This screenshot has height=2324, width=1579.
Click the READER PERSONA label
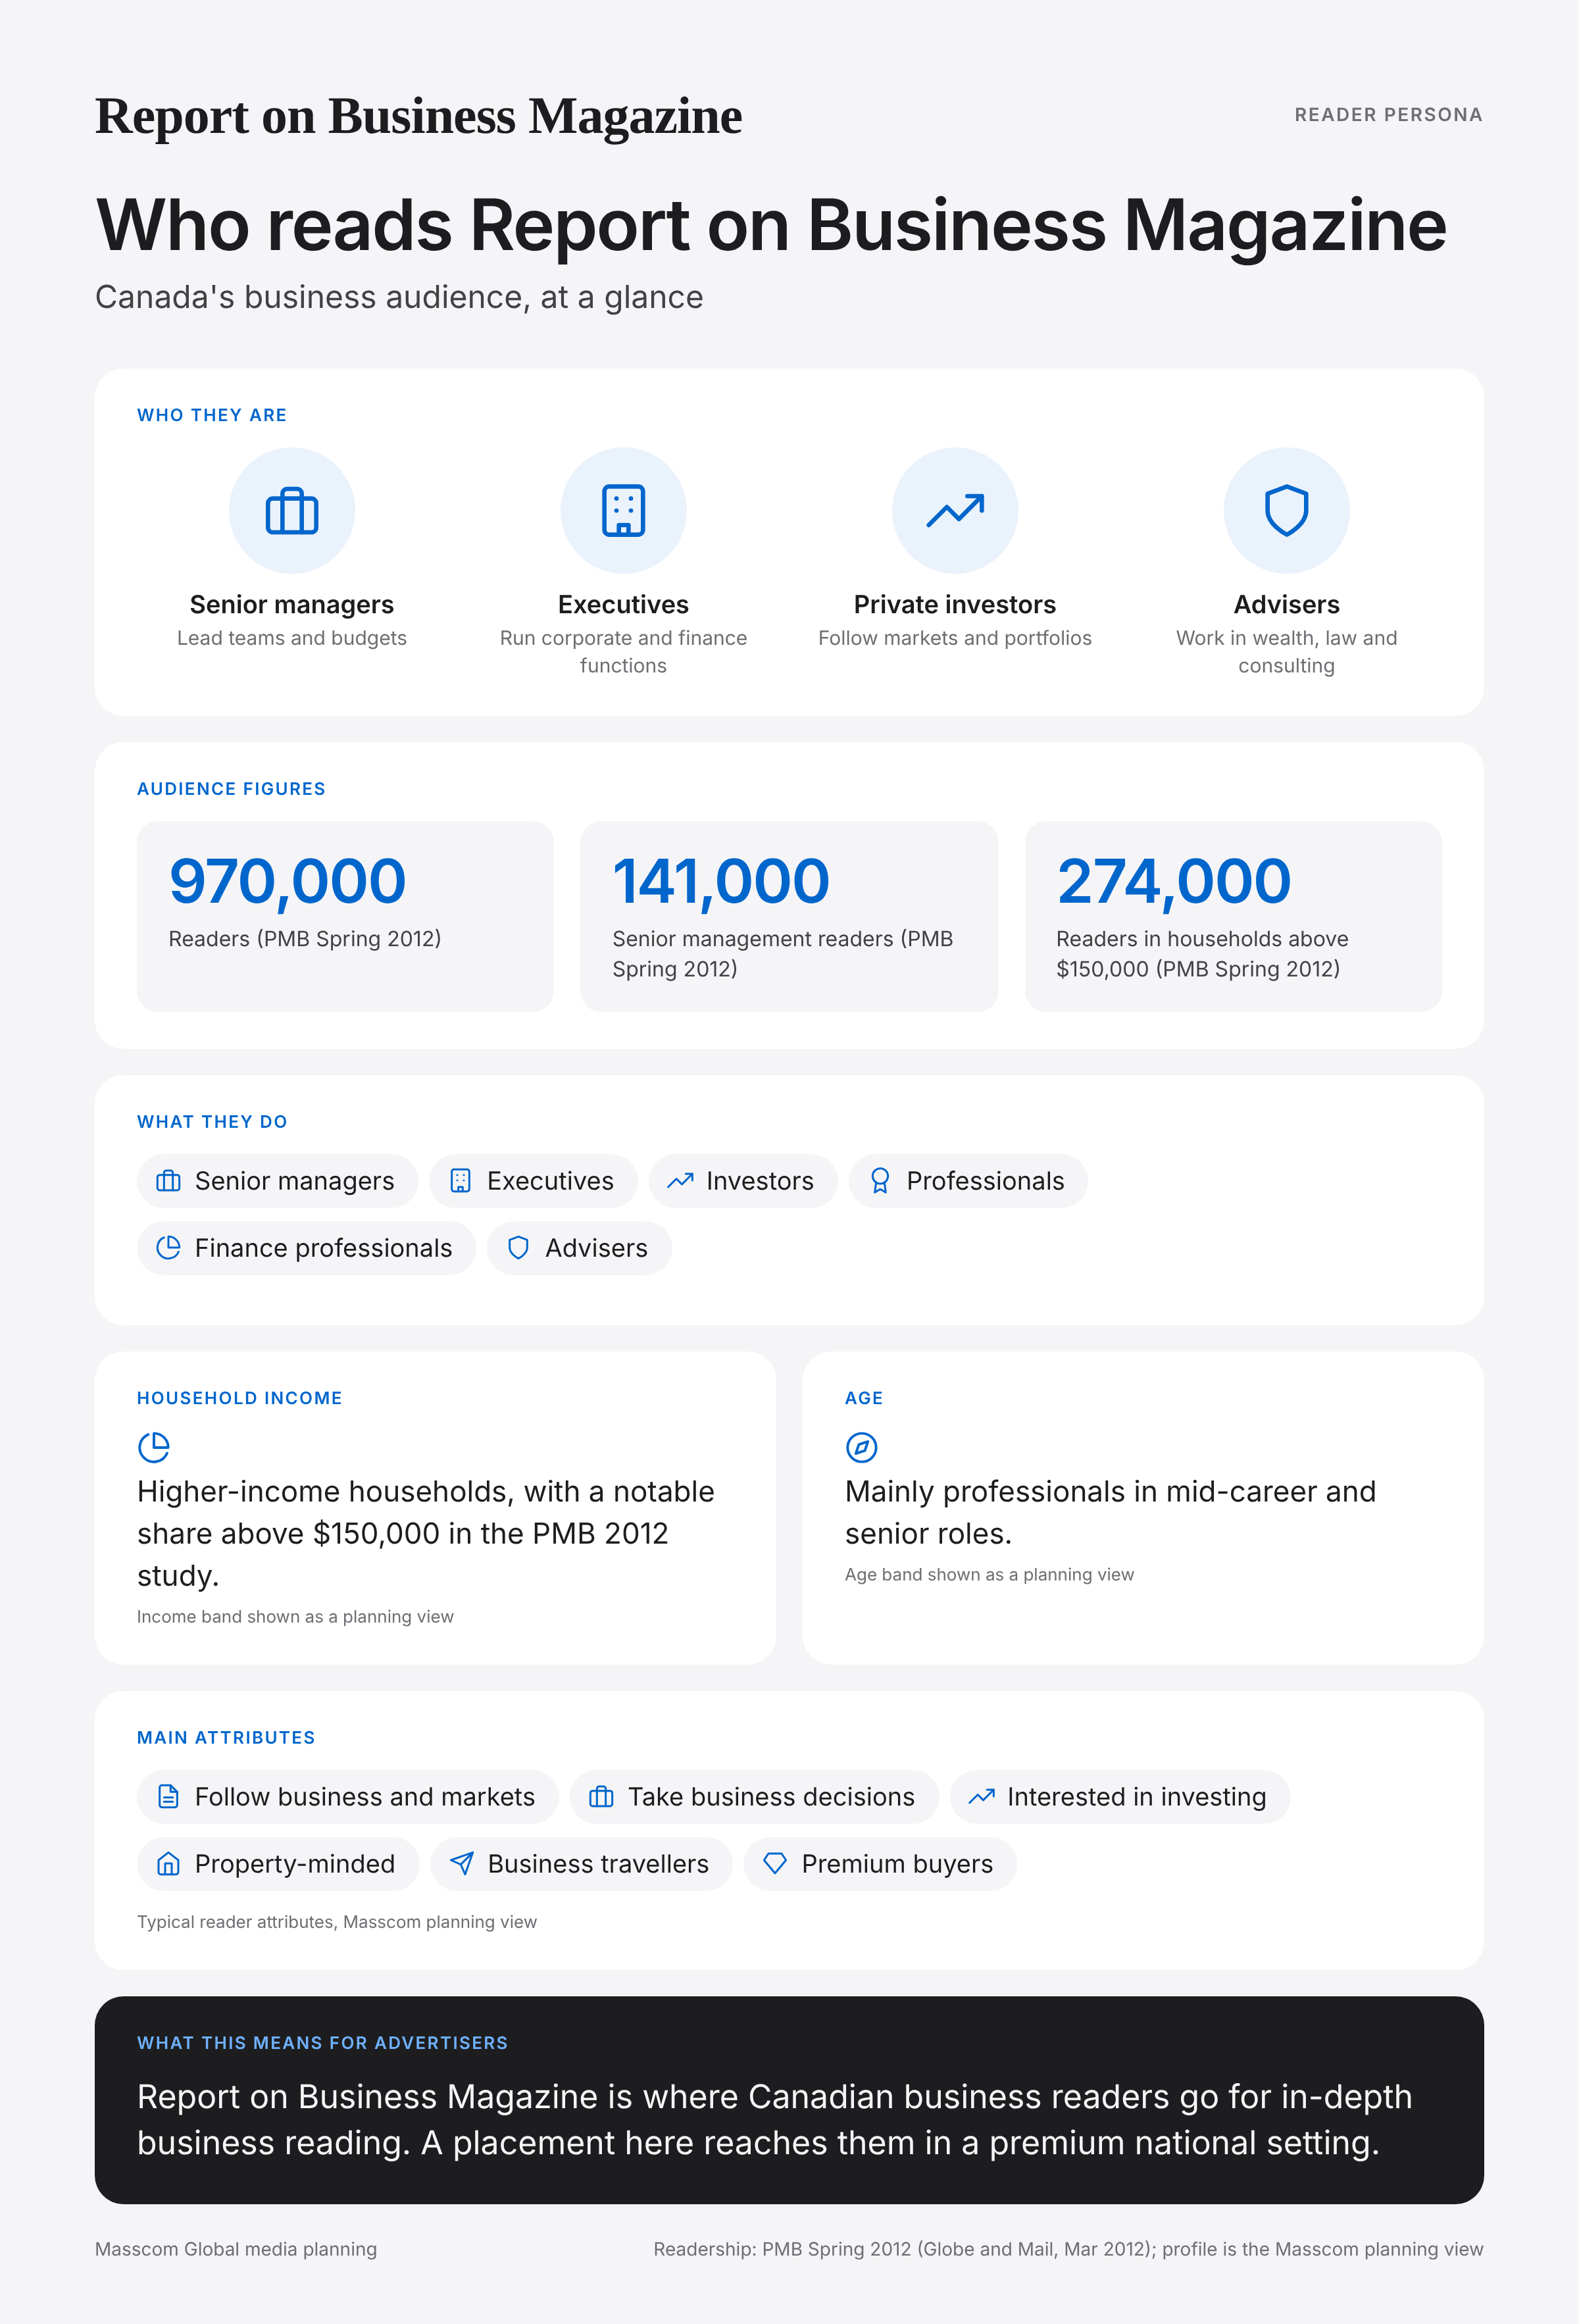1388,115
